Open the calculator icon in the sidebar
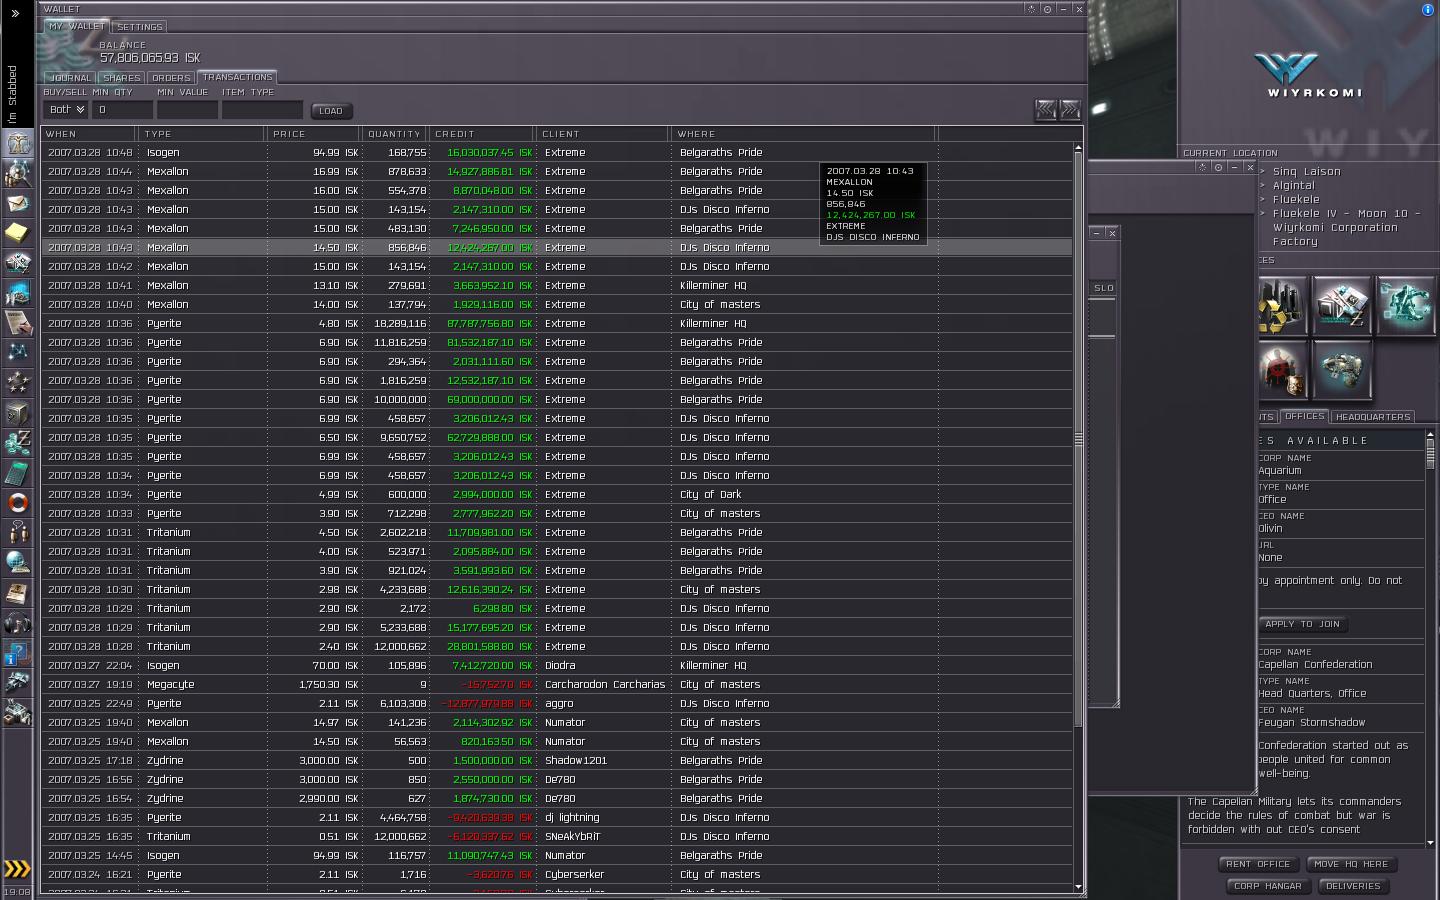The width and height of the screenshot is (1440, 900). tap(17, 473)
